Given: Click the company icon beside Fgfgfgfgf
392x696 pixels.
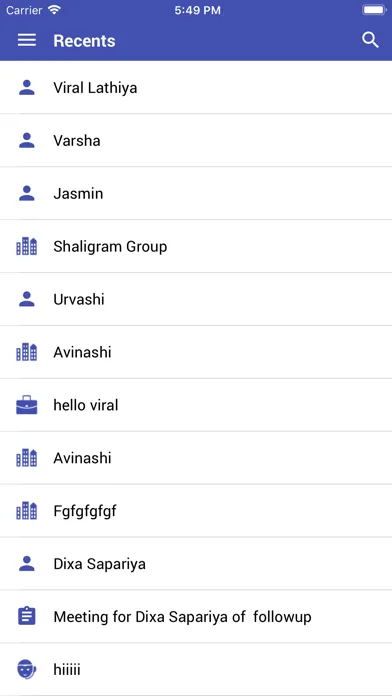Looking at the screenshot, I should pos(27,511).
